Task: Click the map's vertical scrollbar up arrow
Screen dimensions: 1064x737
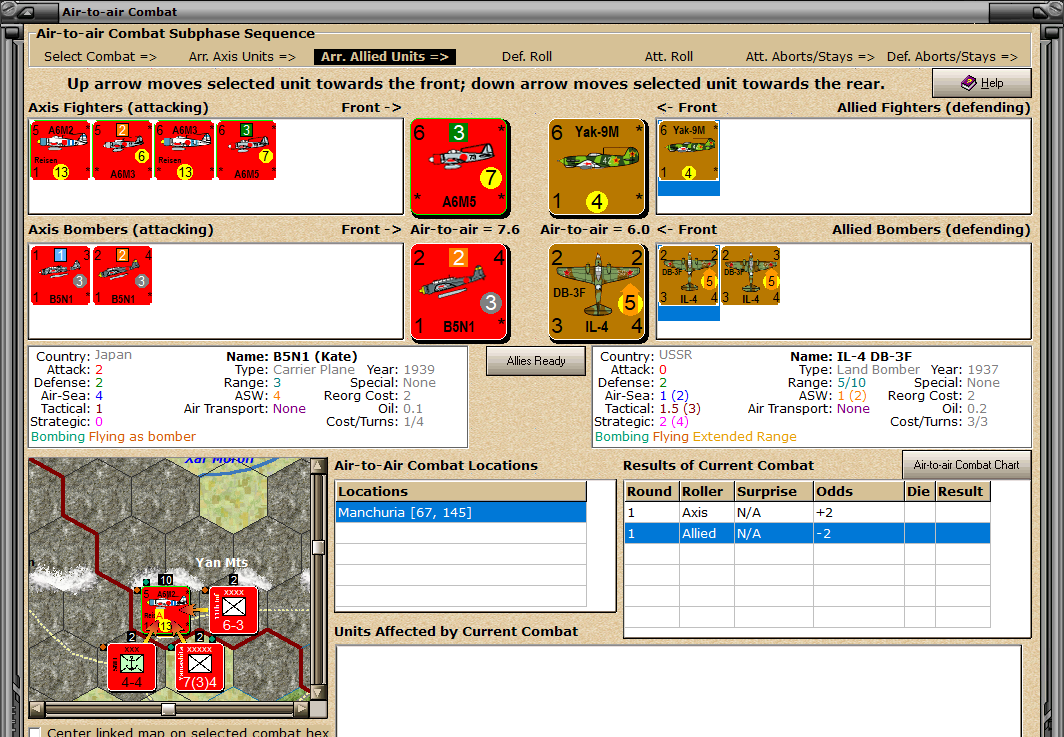Action: coord(318,466)
